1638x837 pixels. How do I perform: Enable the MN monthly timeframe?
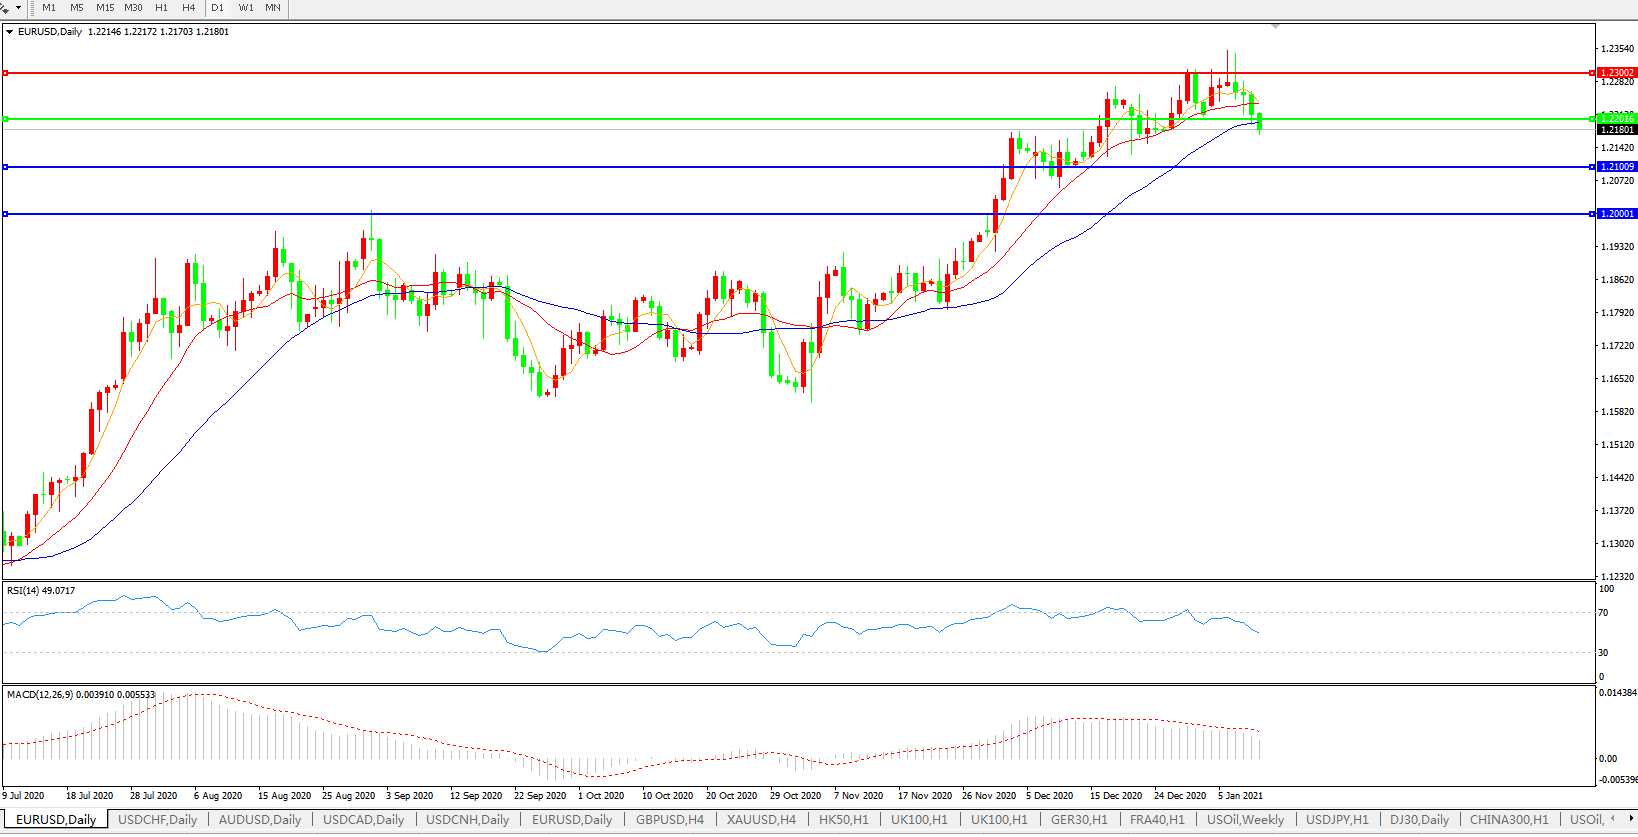tap(273, 8)
